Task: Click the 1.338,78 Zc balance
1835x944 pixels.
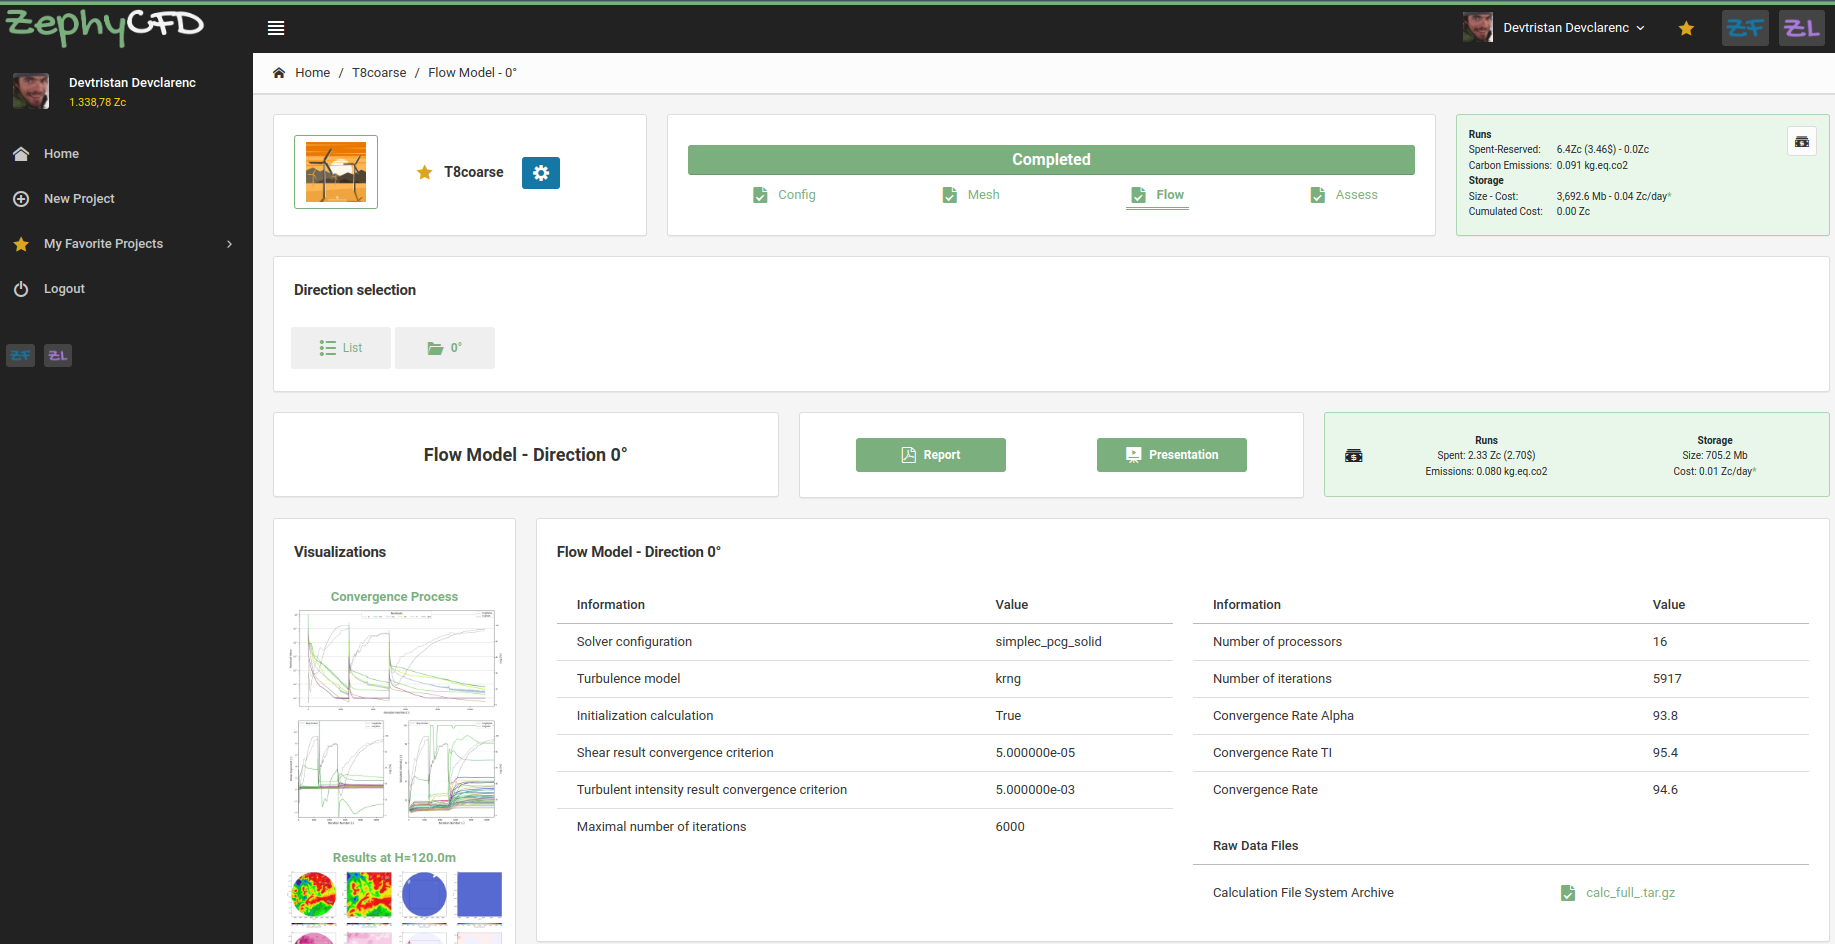Action: tap(98, 102)
